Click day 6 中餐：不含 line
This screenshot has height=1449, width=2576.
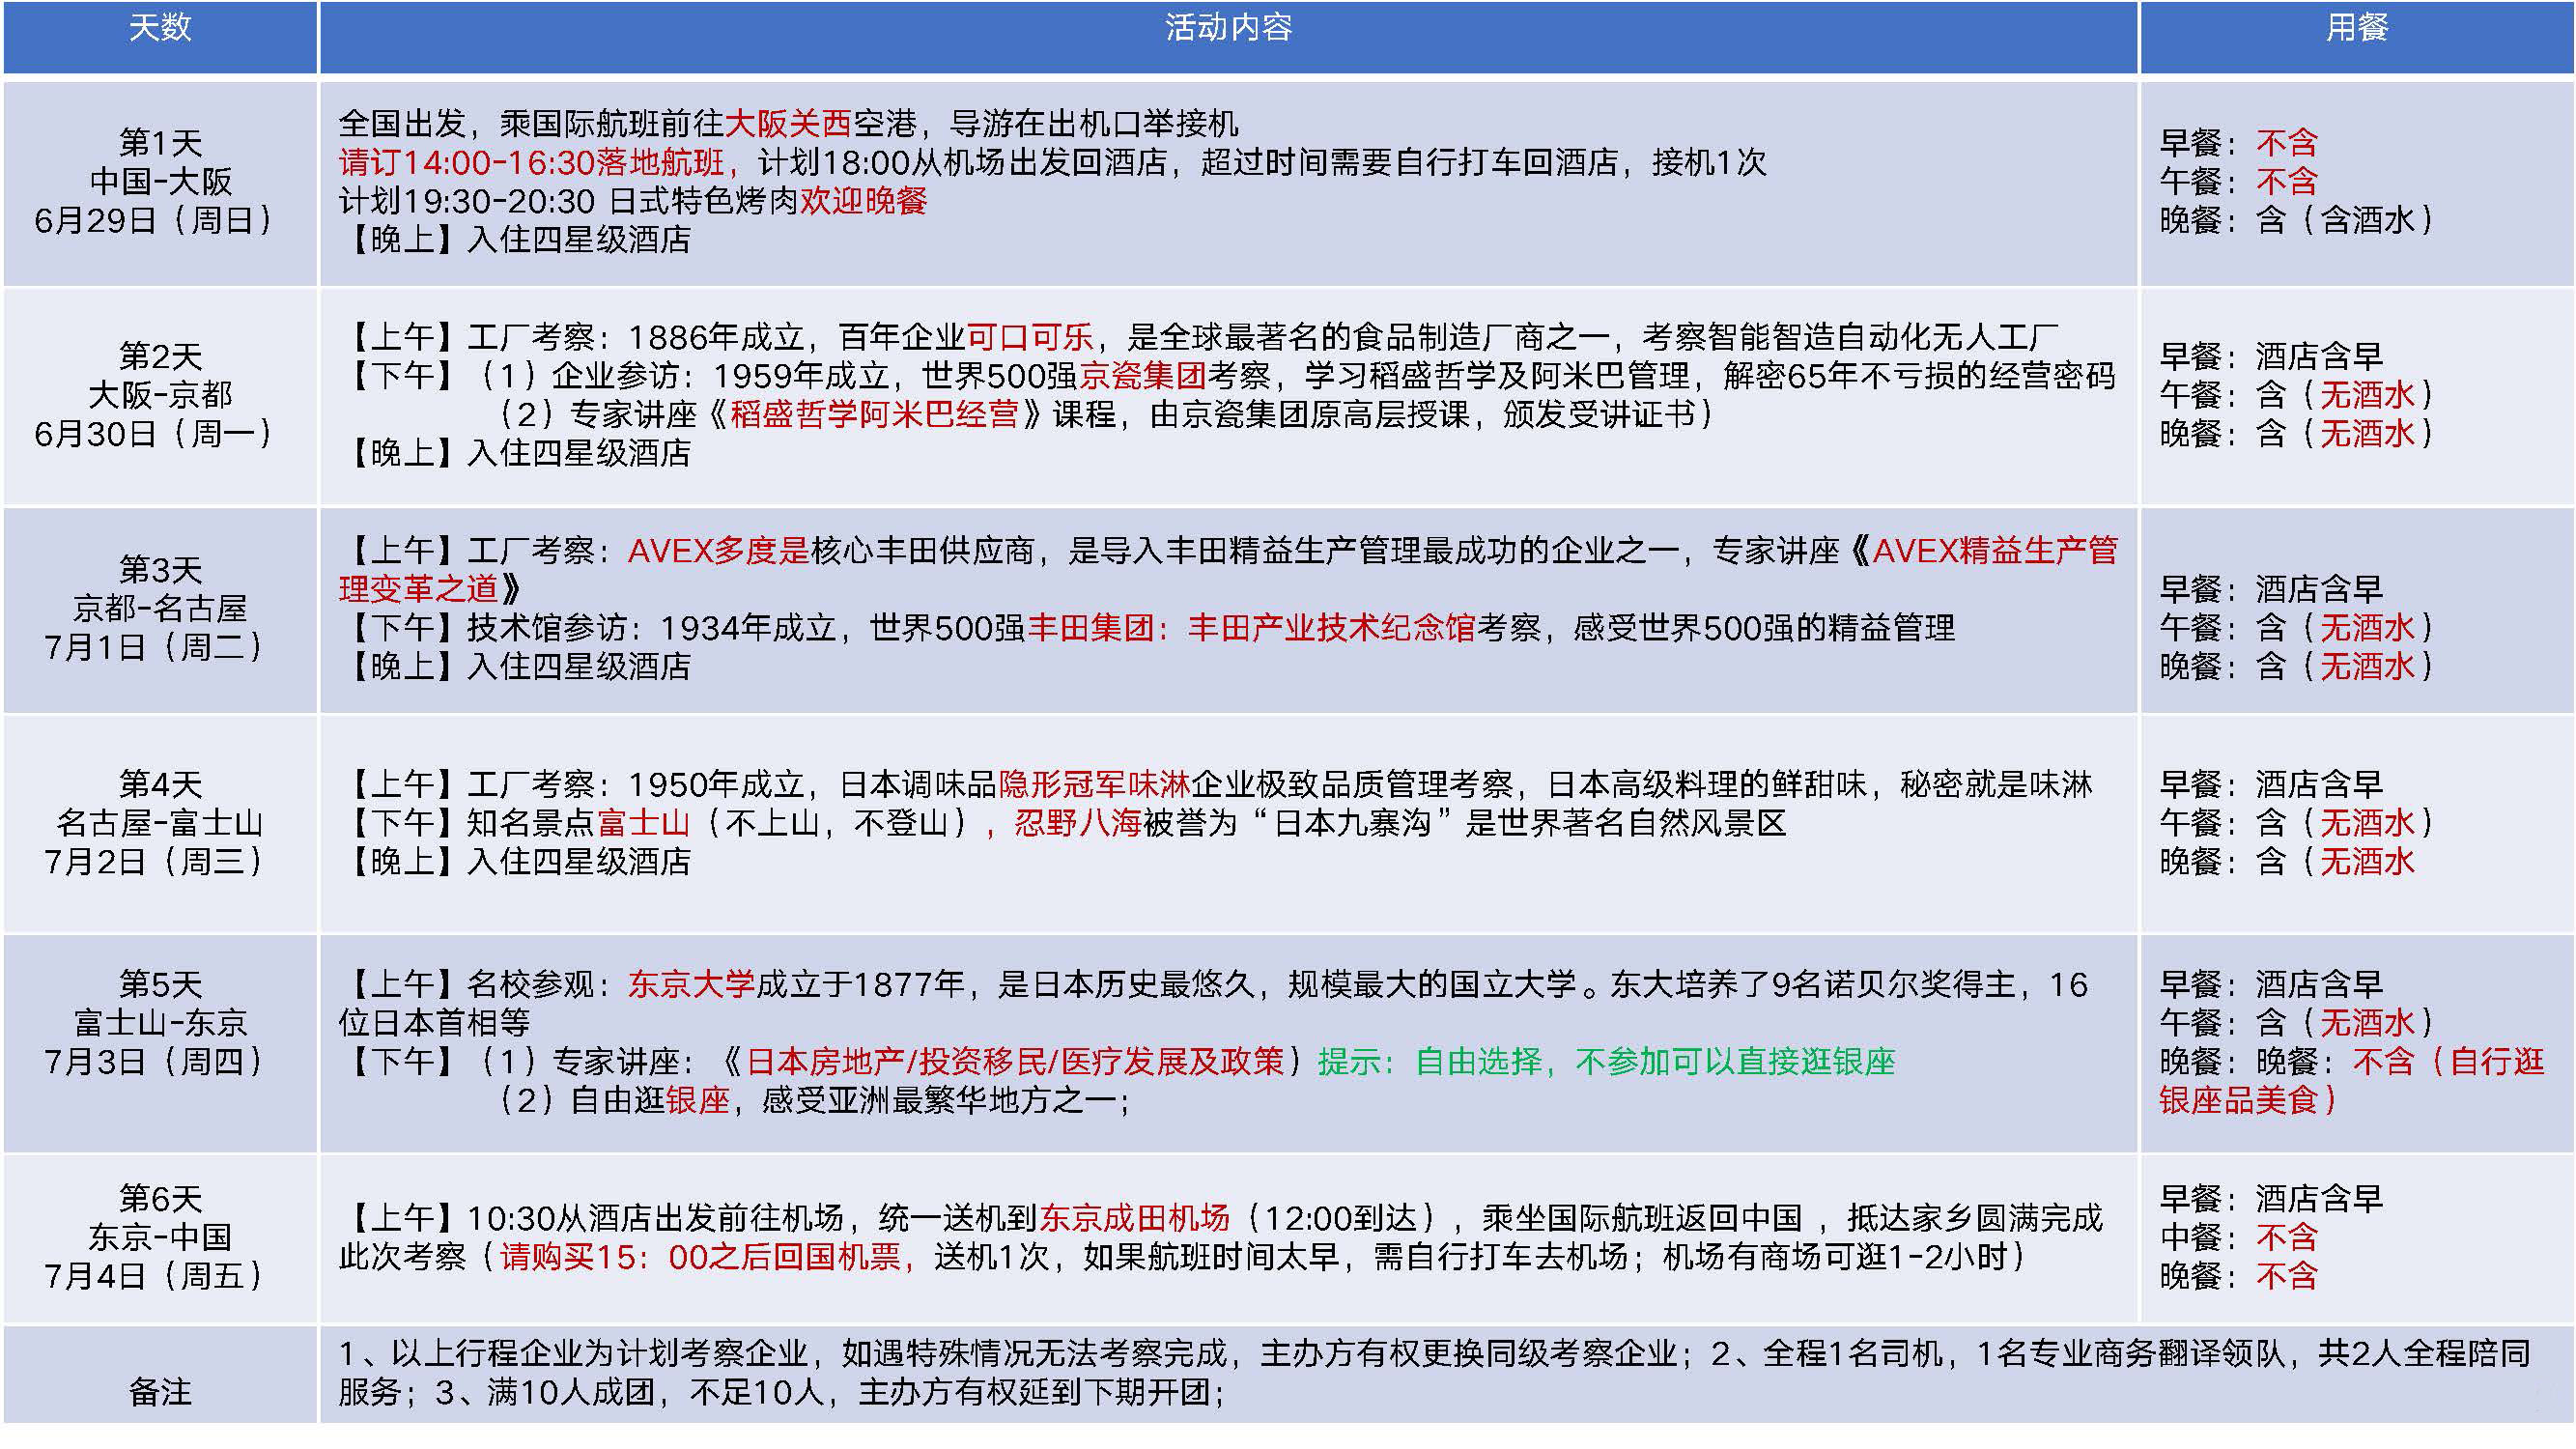coord(2238,1238)
